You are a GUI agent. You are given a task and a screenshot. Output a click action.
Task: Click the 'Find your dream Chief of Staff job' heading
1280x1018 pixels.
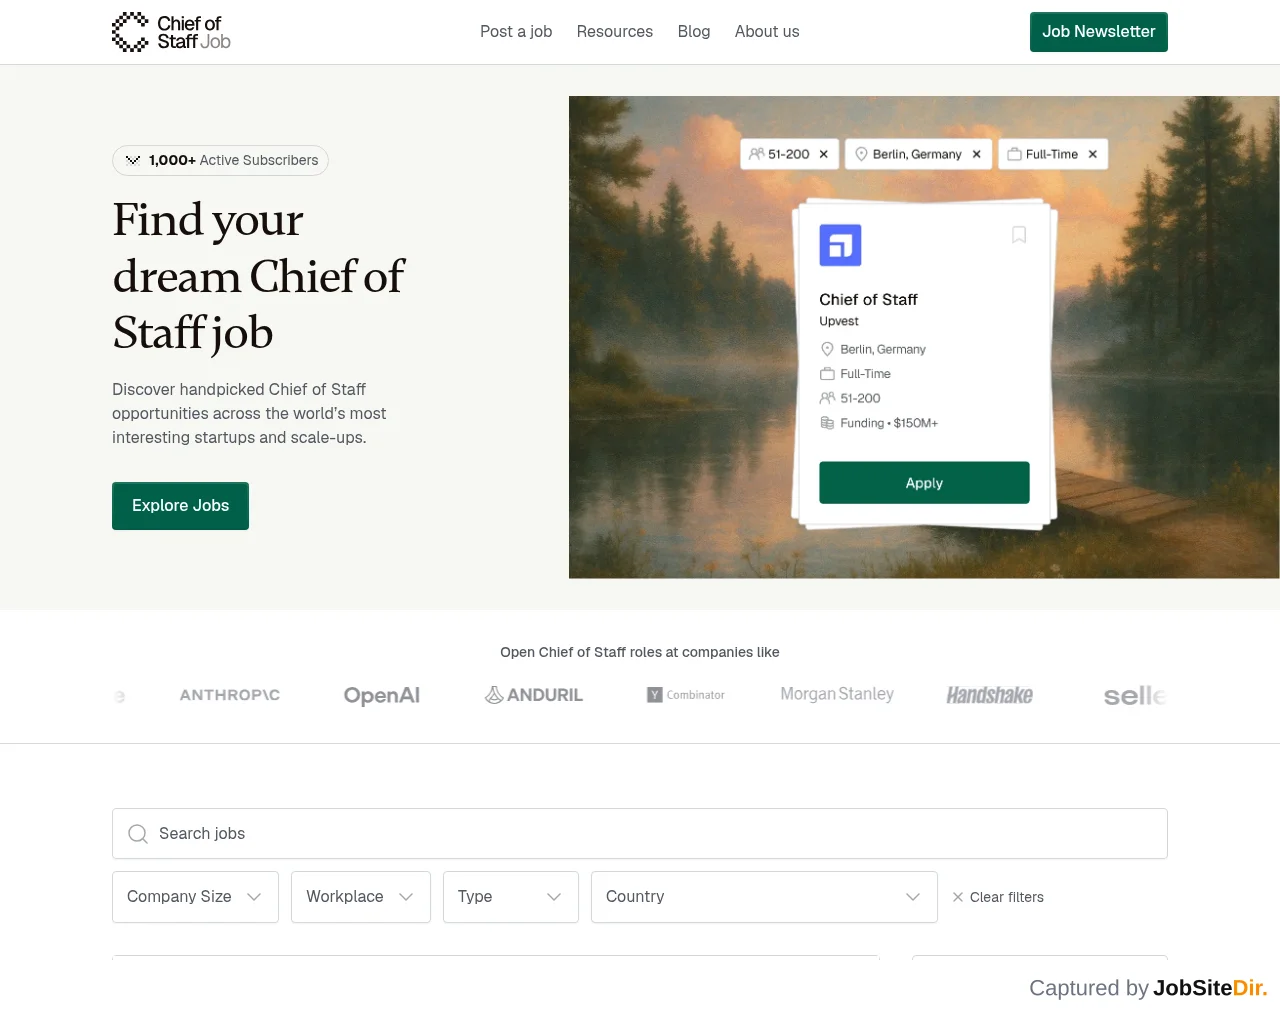coord(258,276)
